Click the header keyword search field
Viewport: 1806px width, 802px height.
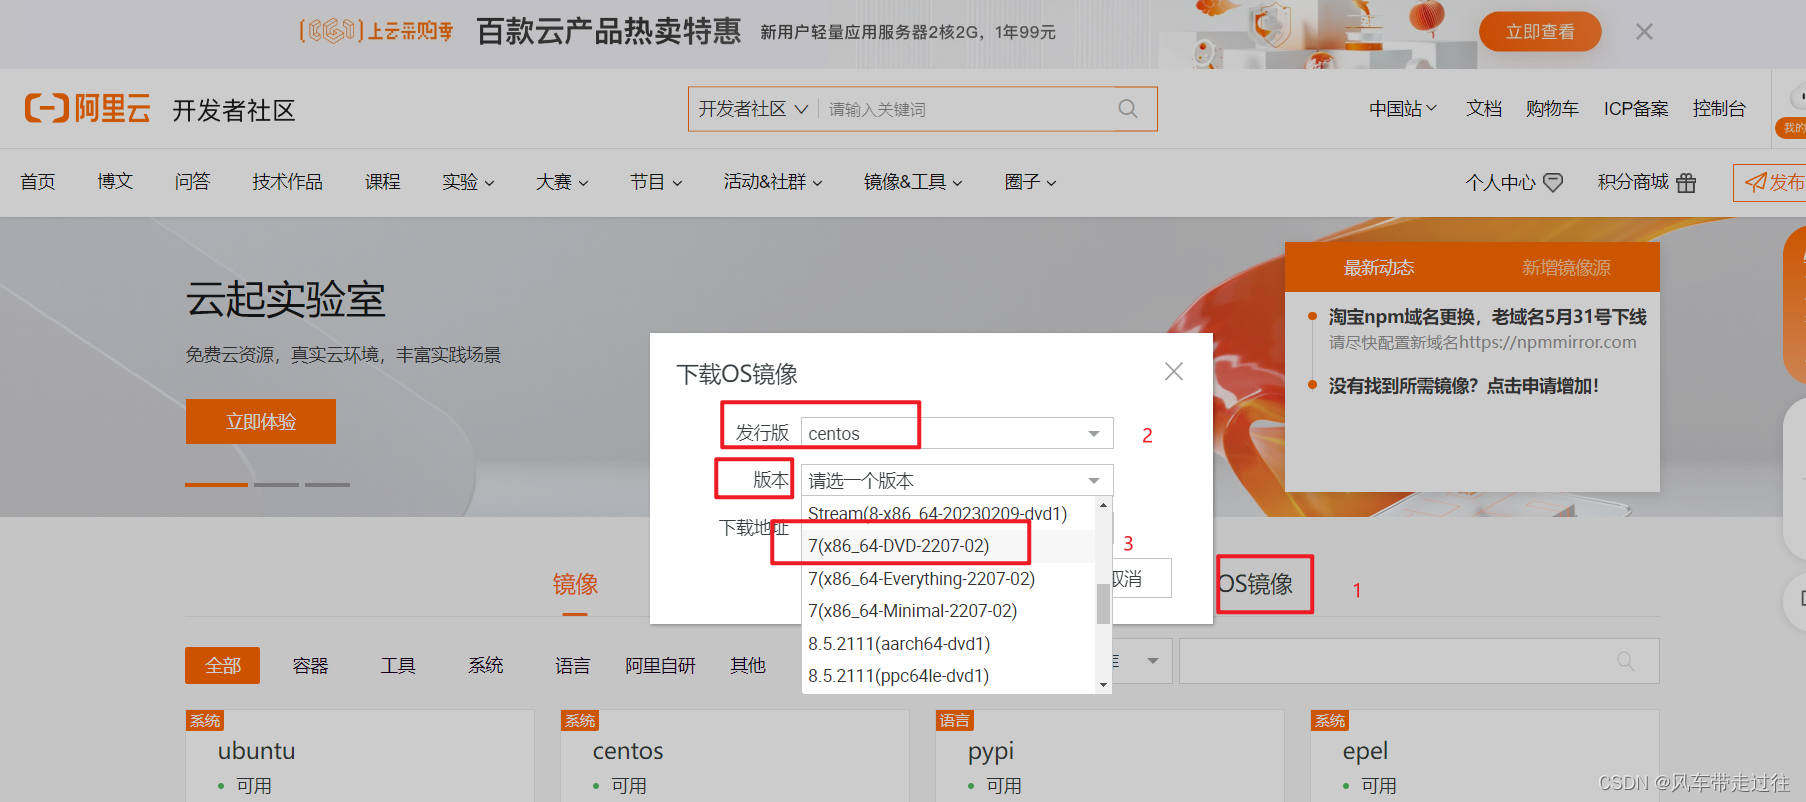[965, 109]
